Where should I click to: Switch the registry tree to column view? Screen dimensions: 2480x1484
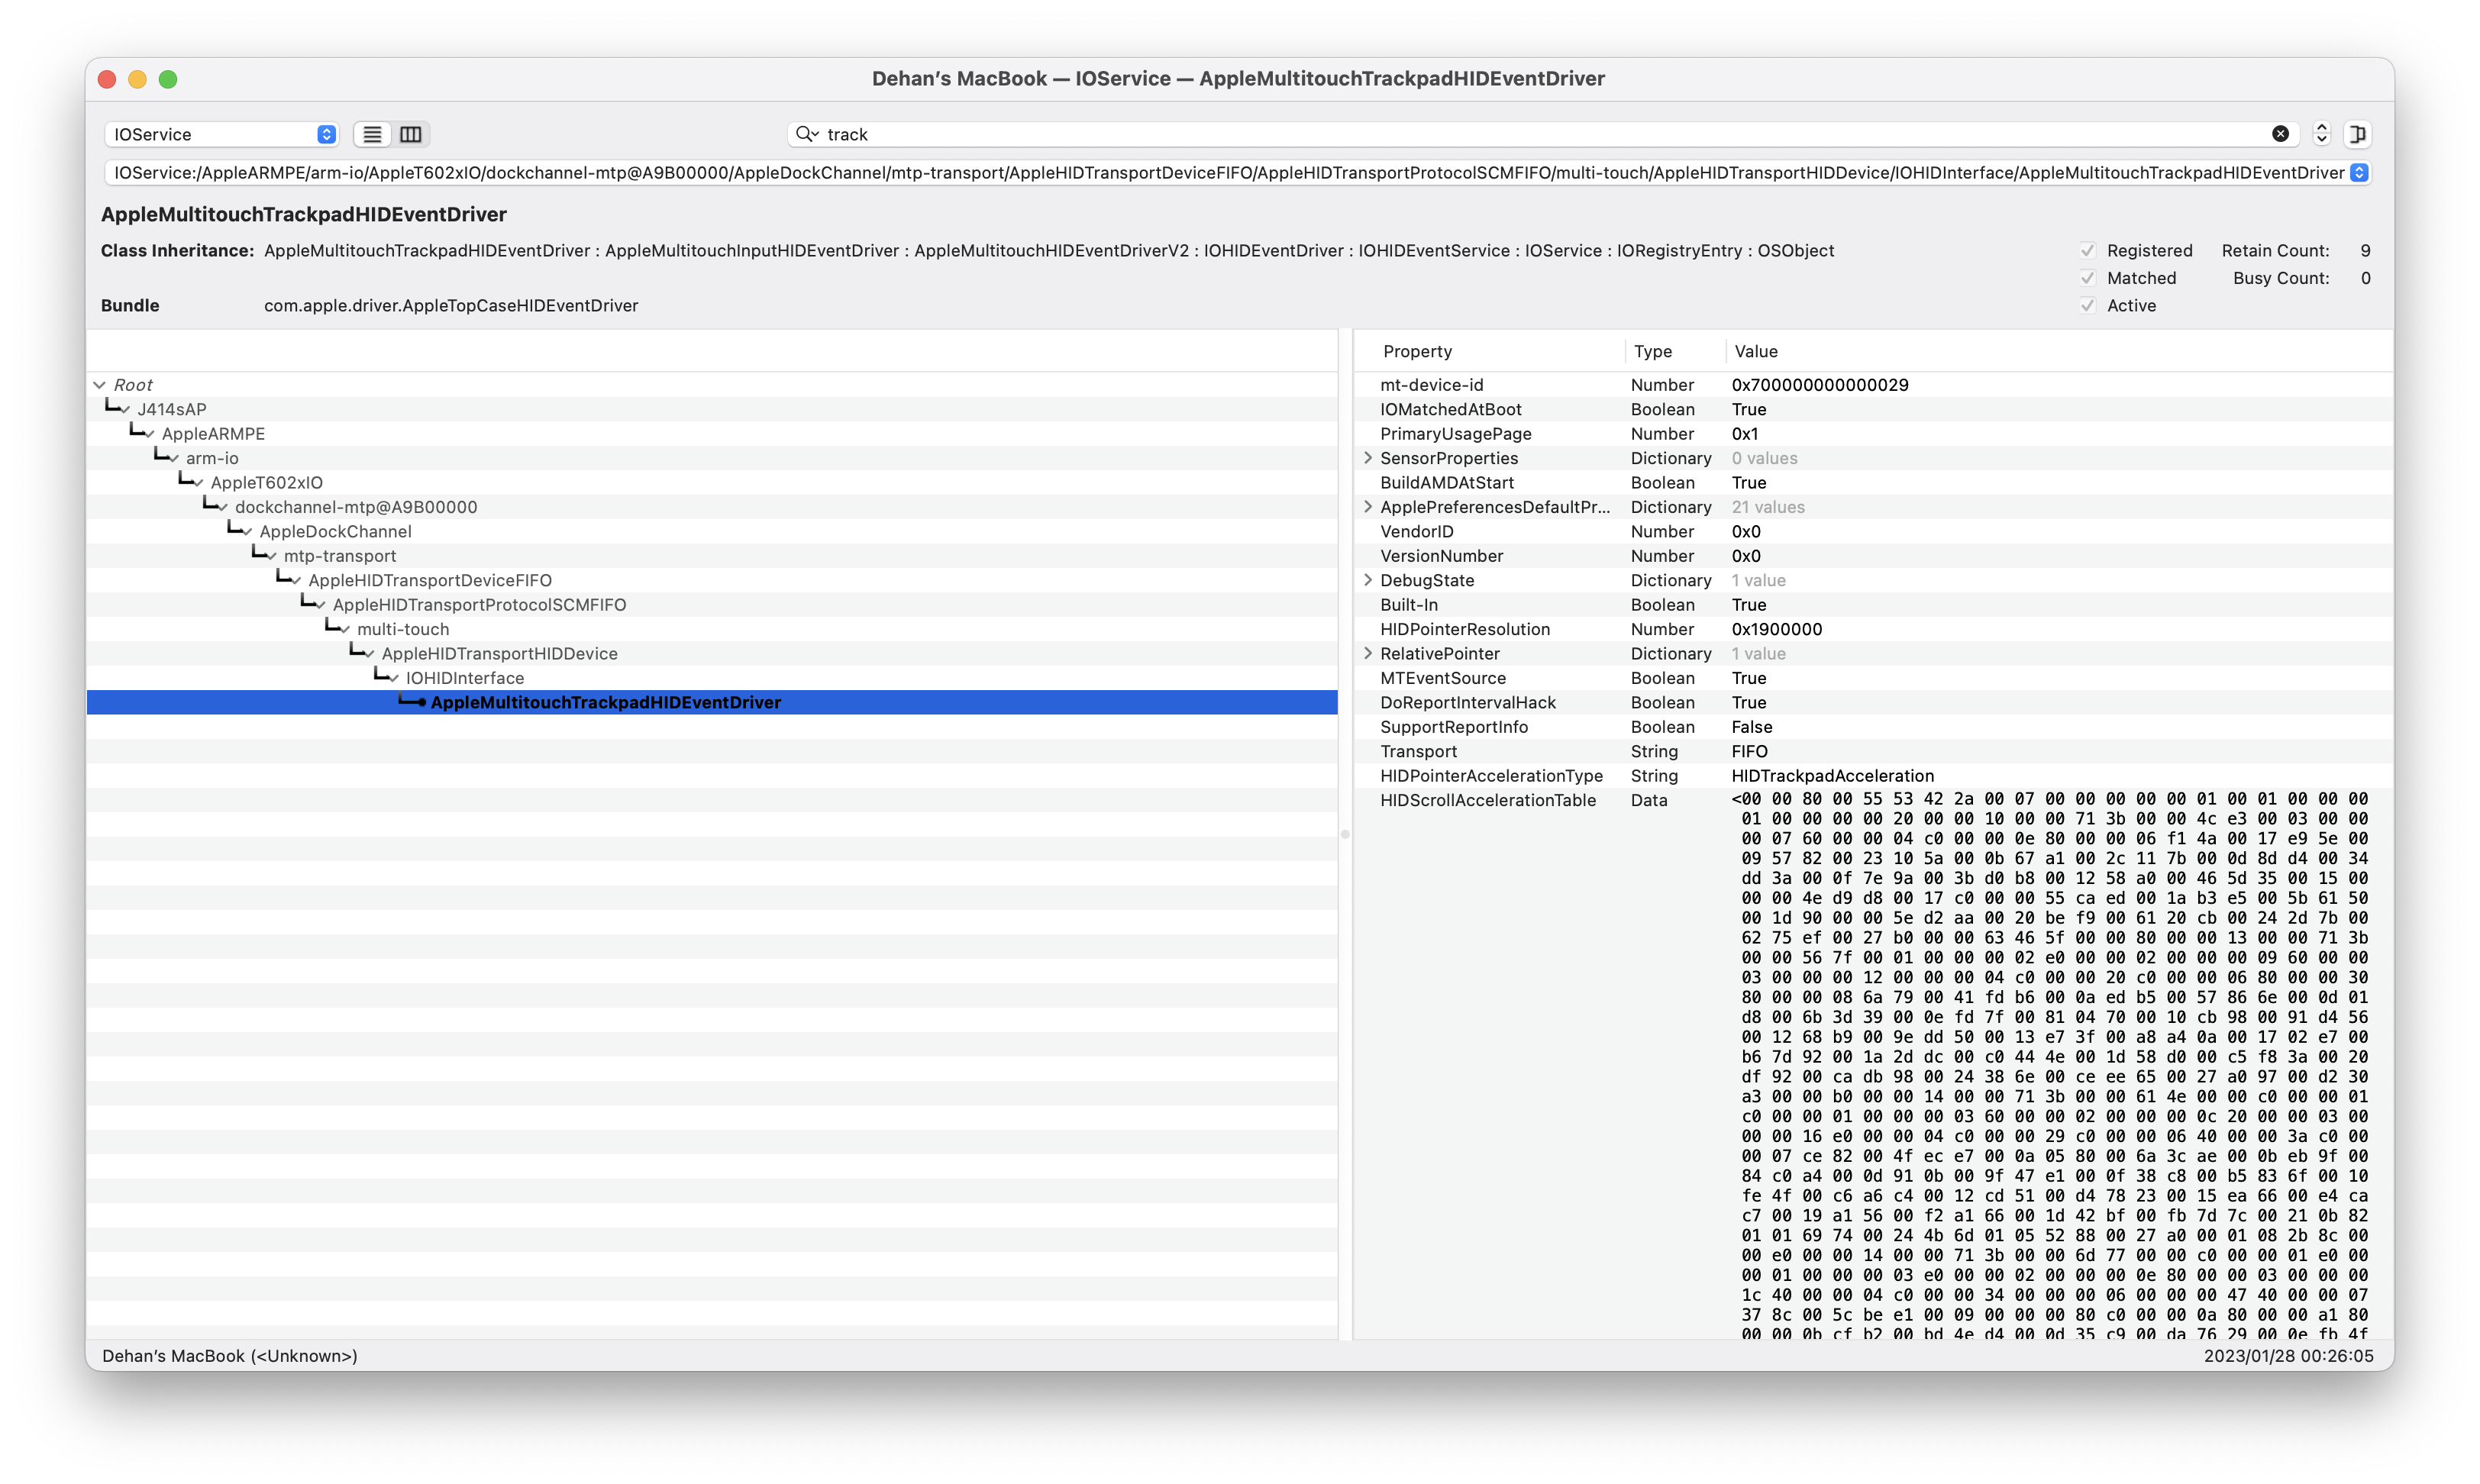click(x=410, y=134)
